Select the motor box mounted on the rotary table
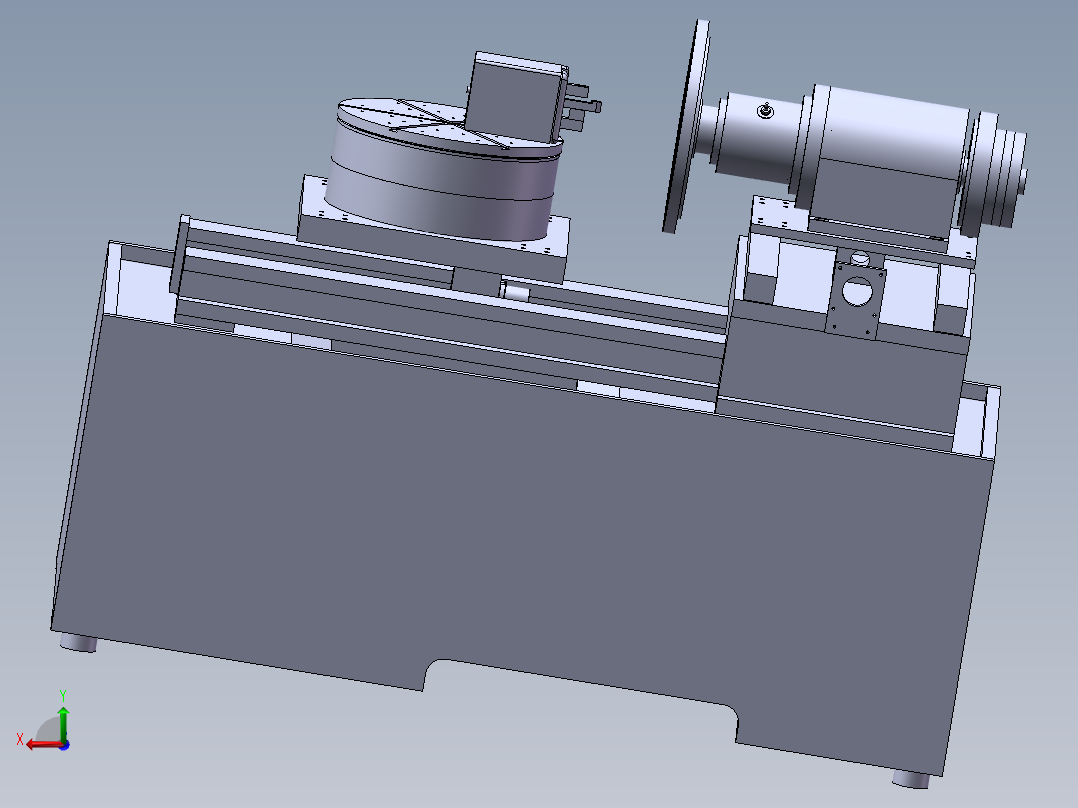The width and height of the screenshot is (1078, 808). click(x=516, y=96)
